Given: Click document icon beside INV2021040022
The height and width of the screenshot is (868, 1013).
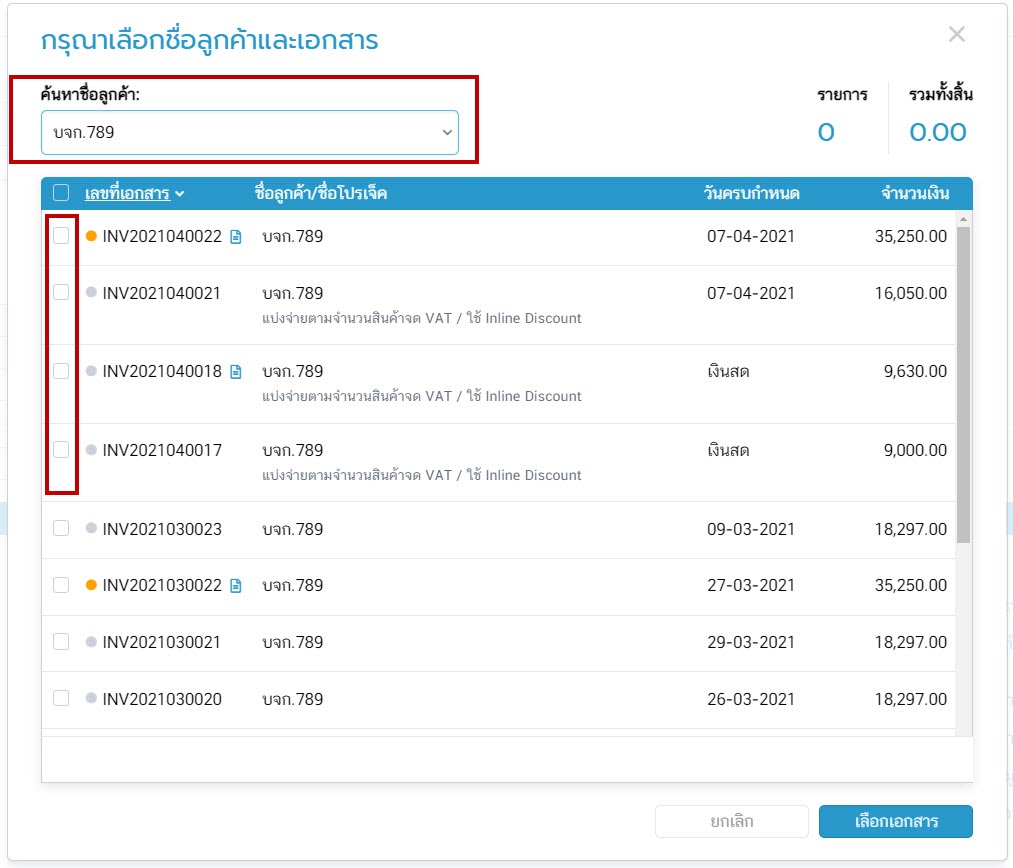Looking at the screenshot, I should (236, 237).
